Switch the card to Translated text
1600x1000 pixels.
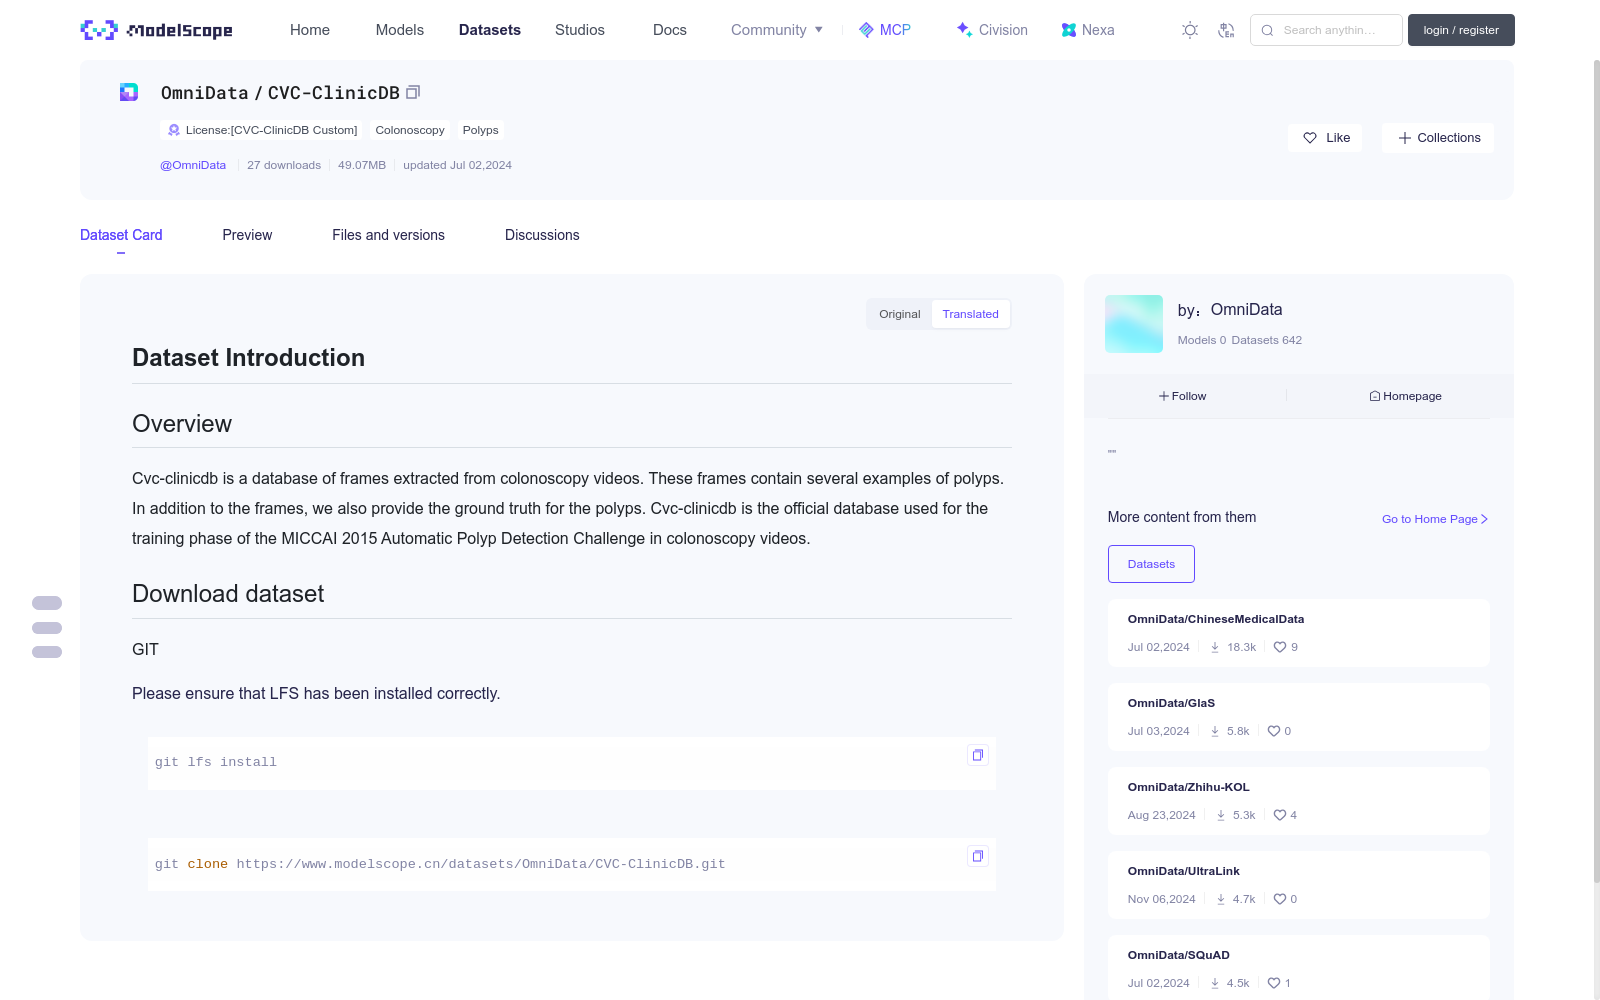tap(970, 314)
